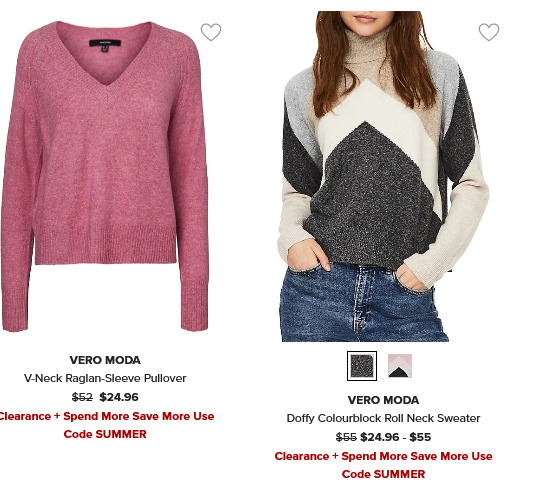Click VERO MODA brand above Doffy sweater
Screen dimensions: 546x483
pos(383,400)
